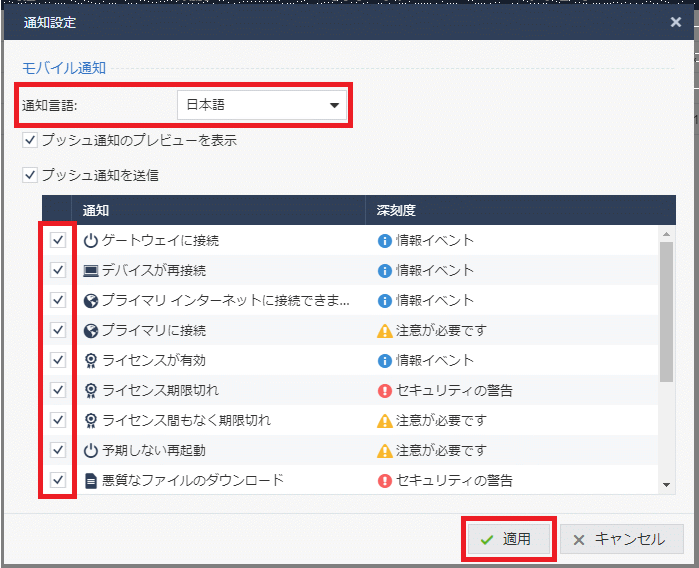Image resolution: width=699 pixels, height=568 pixels.
Task: Click globe icon beside プライマリに接続
Action: 91,330
